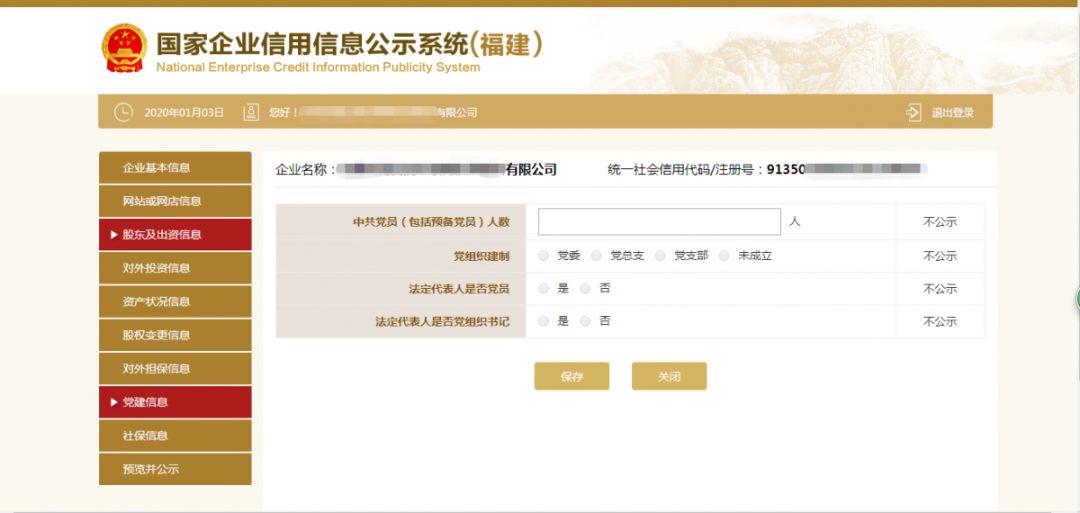Viewport: 1080px width, 513px height.
Task: Select 否 for 法定代表人是否党员
Action: click(585, 289)
